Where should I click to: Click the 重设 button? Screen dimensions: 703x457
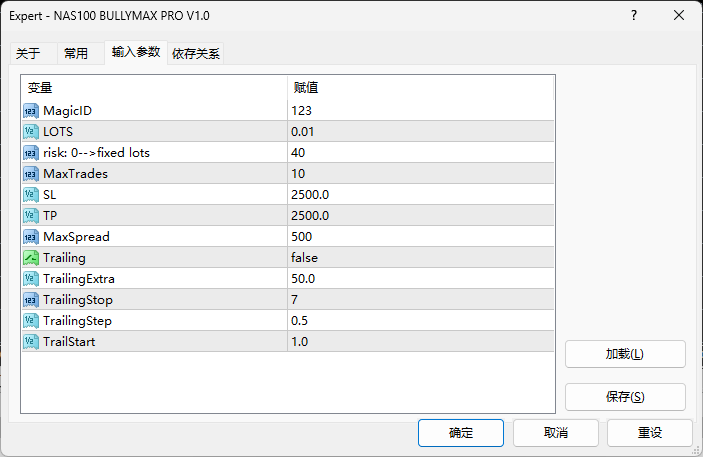(650, 433)
